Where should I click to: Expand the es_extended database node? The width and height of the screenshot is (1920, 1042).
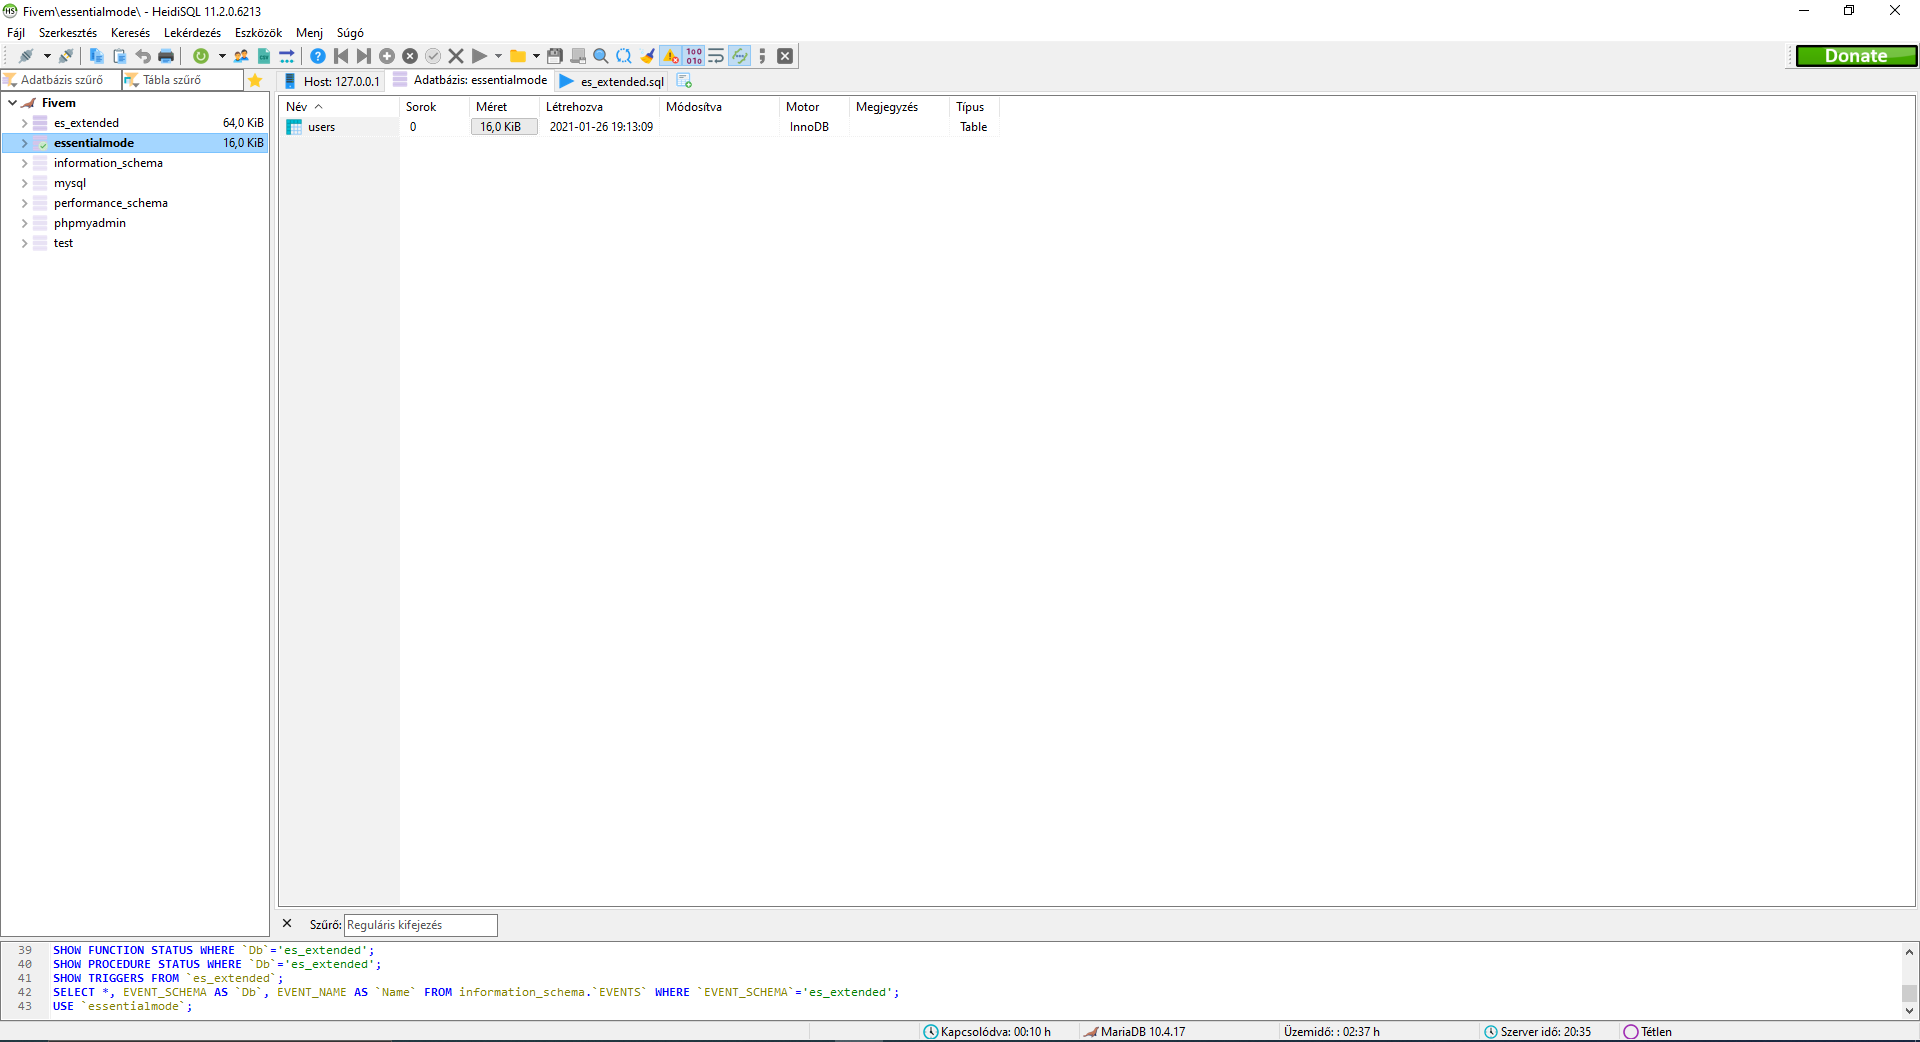coord(23,122)
